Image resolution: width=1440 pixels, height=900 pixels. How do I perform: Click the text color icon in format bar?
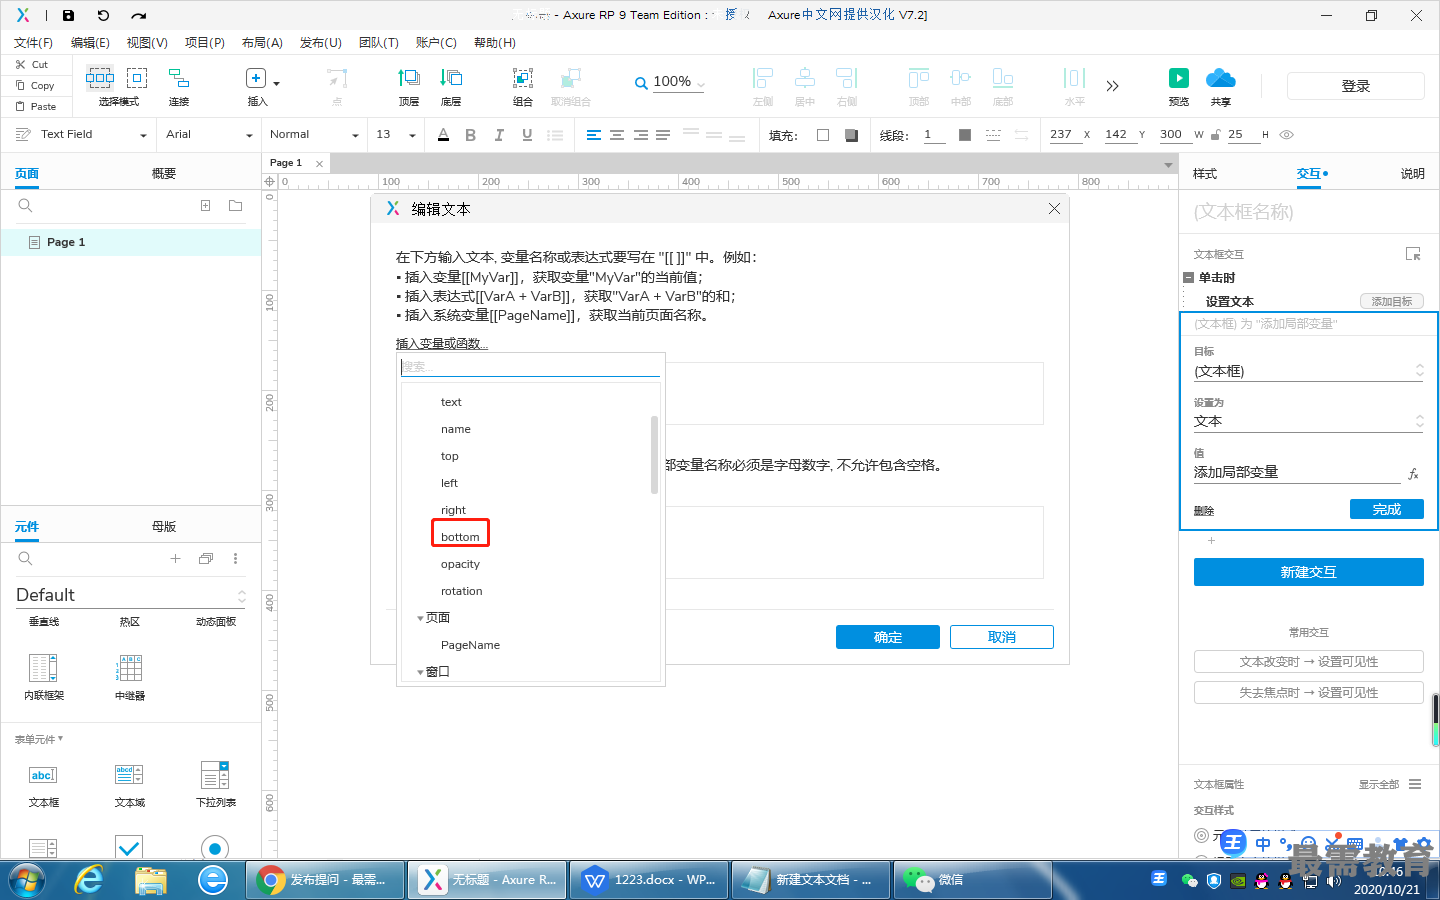tap(443, 135)
